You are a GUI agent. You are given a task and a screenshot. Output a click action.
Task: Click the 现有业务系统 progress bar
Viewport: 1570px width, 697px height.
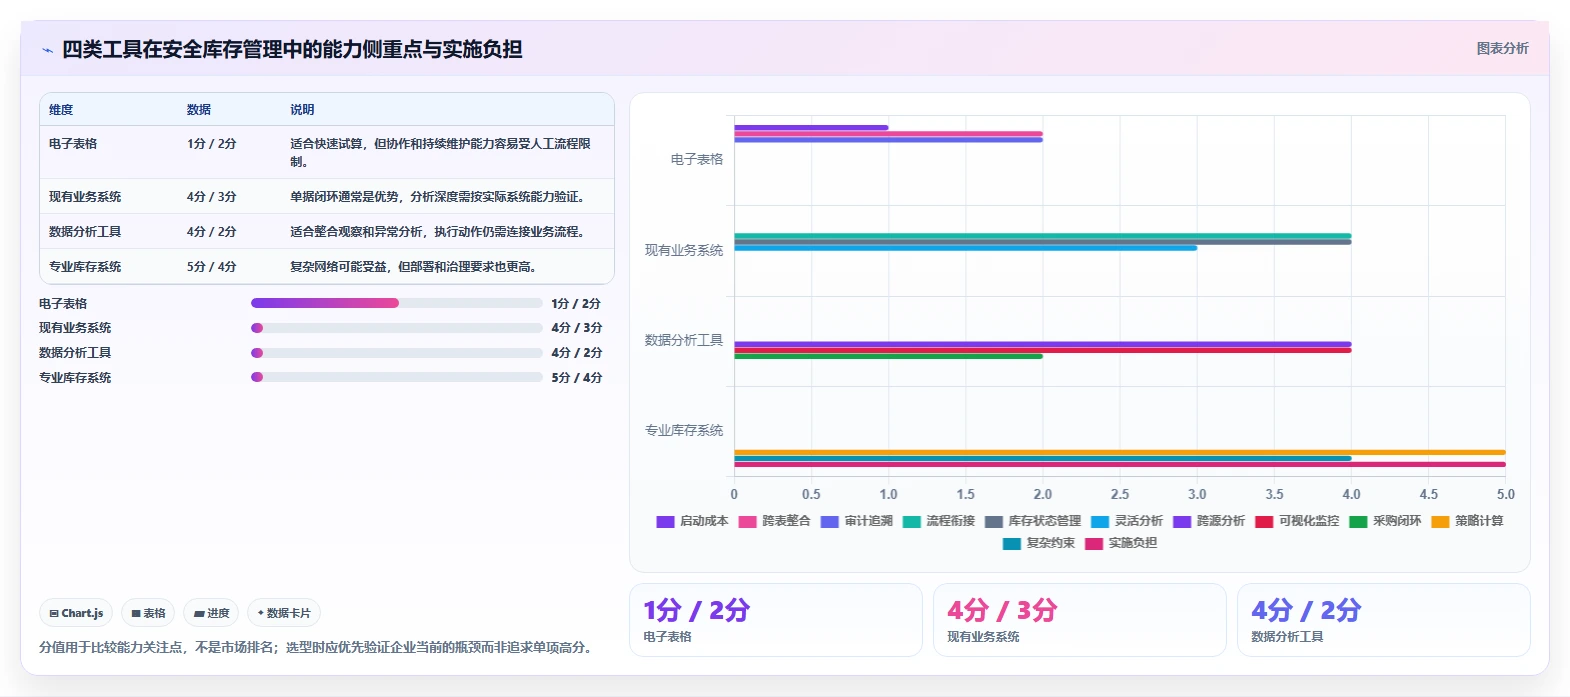(x=396, y=328)
